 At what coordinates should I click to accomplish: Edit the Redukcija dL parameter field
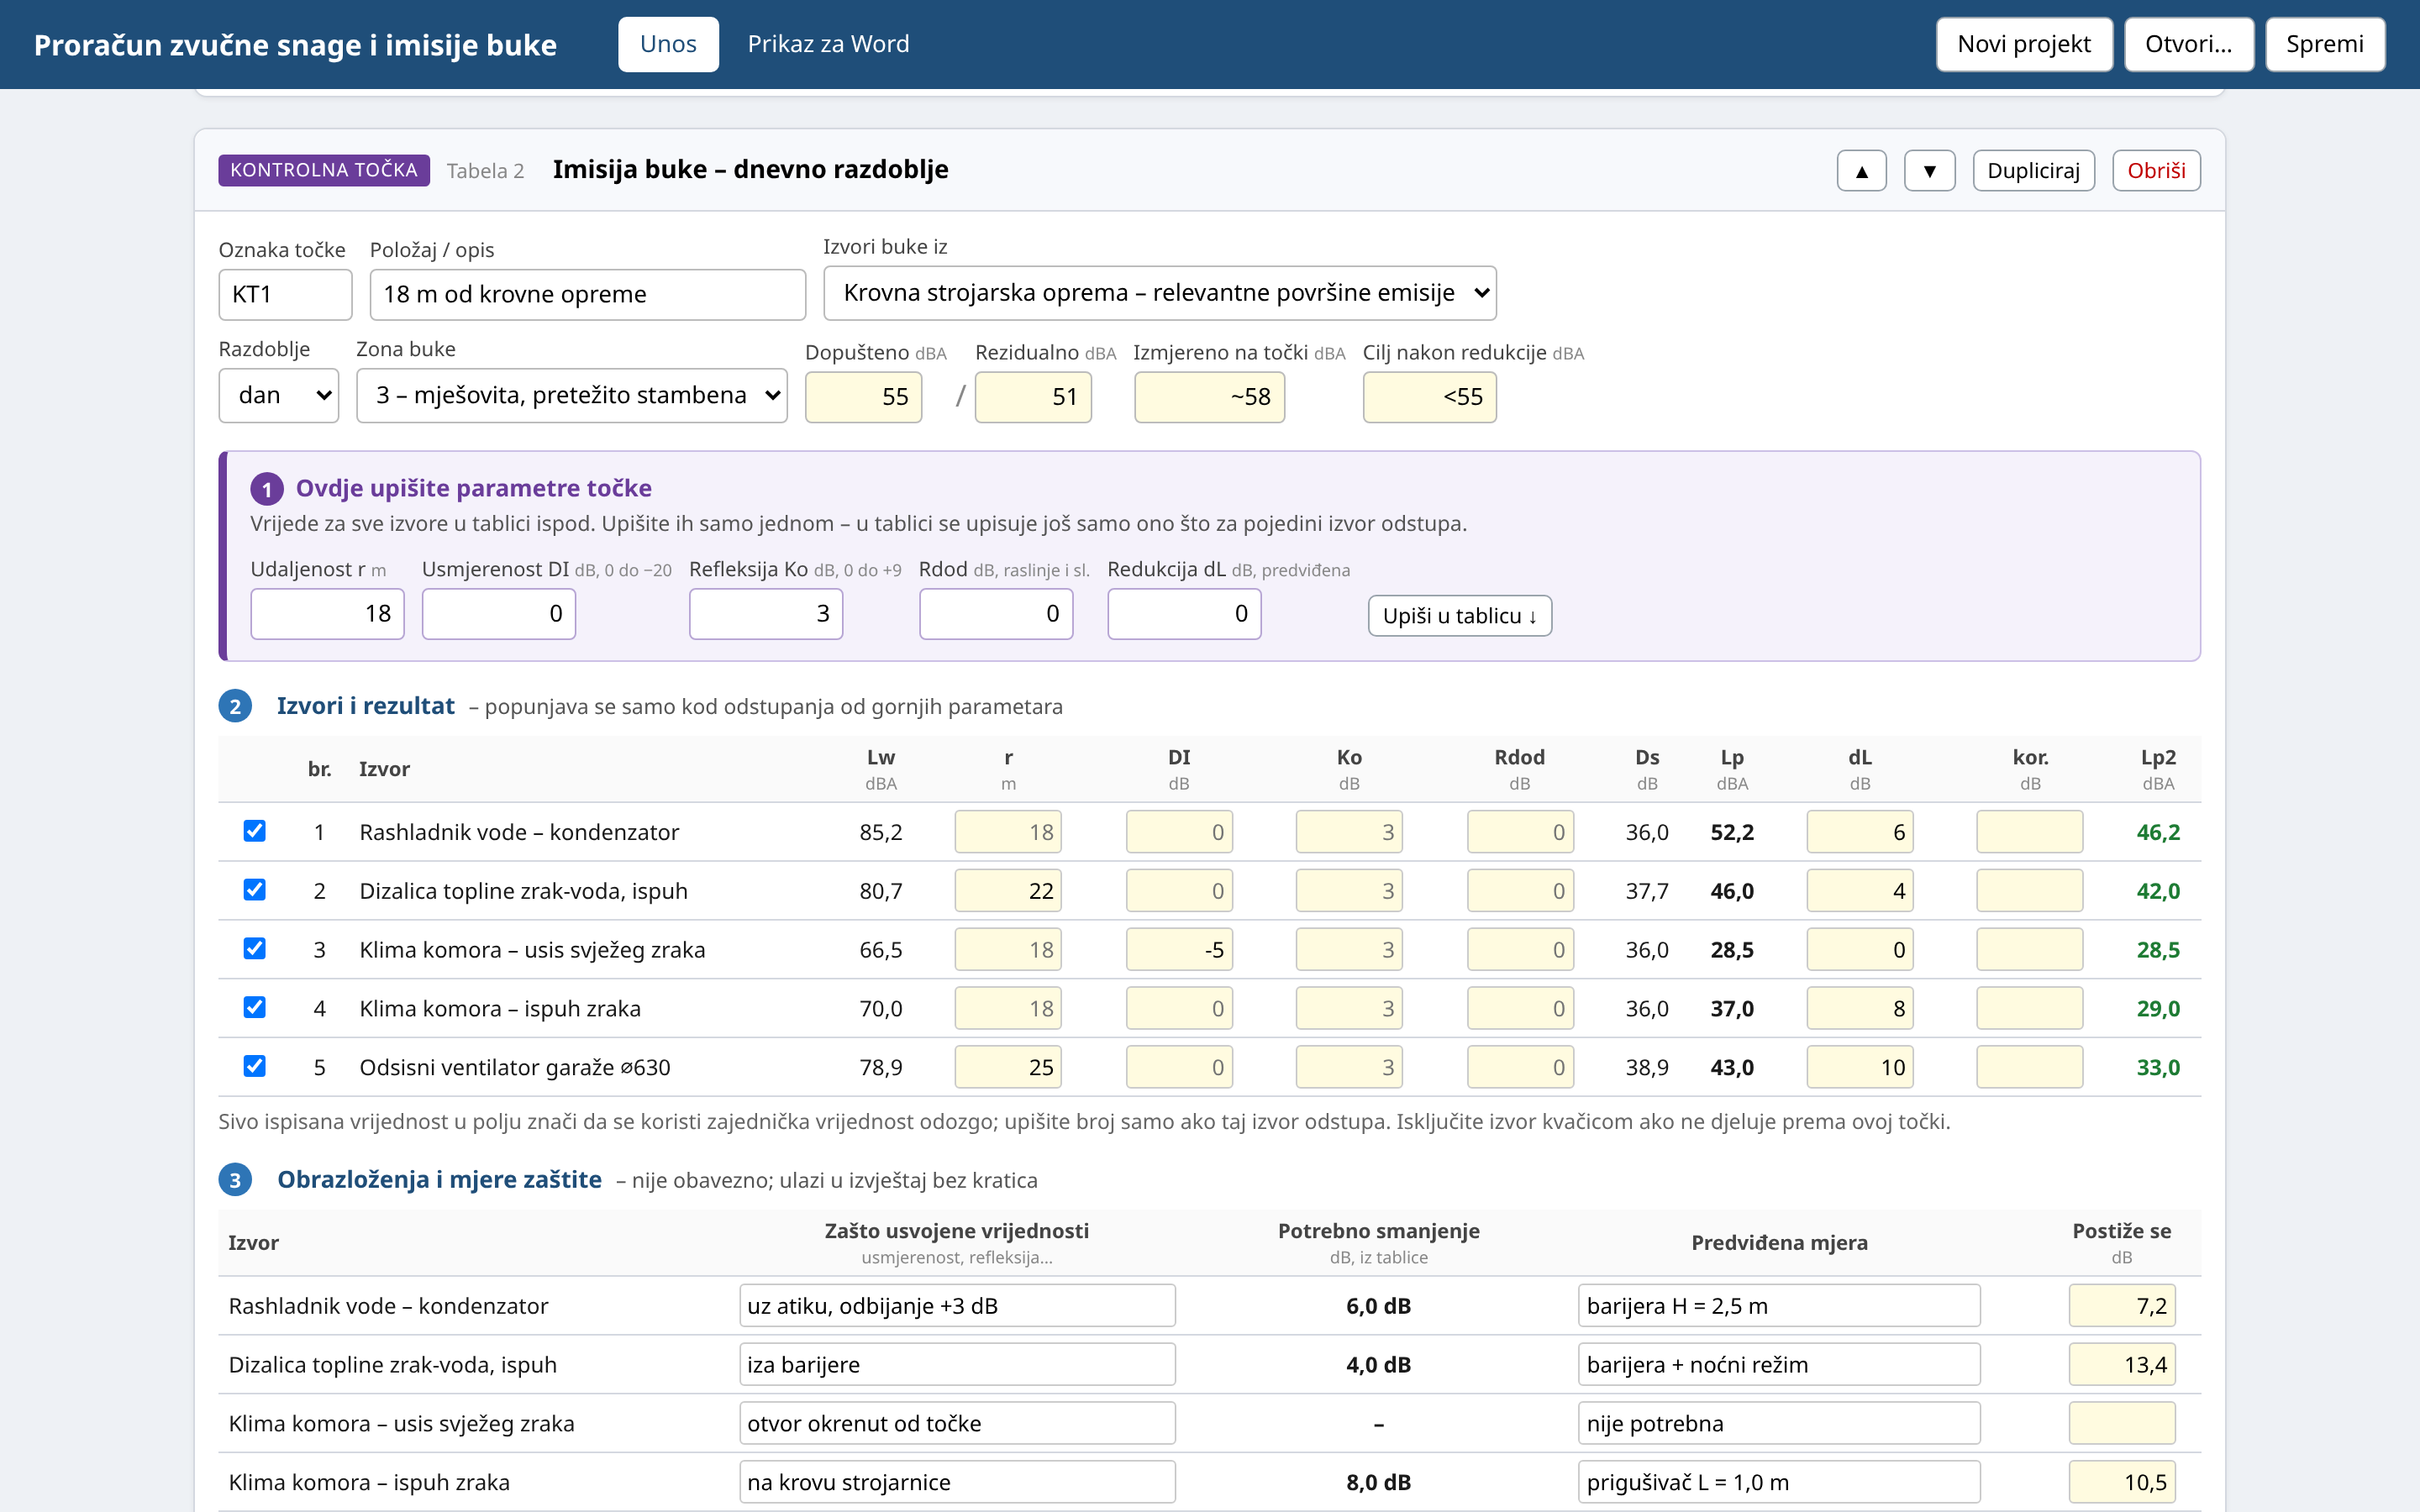(x=1184, y=613)
